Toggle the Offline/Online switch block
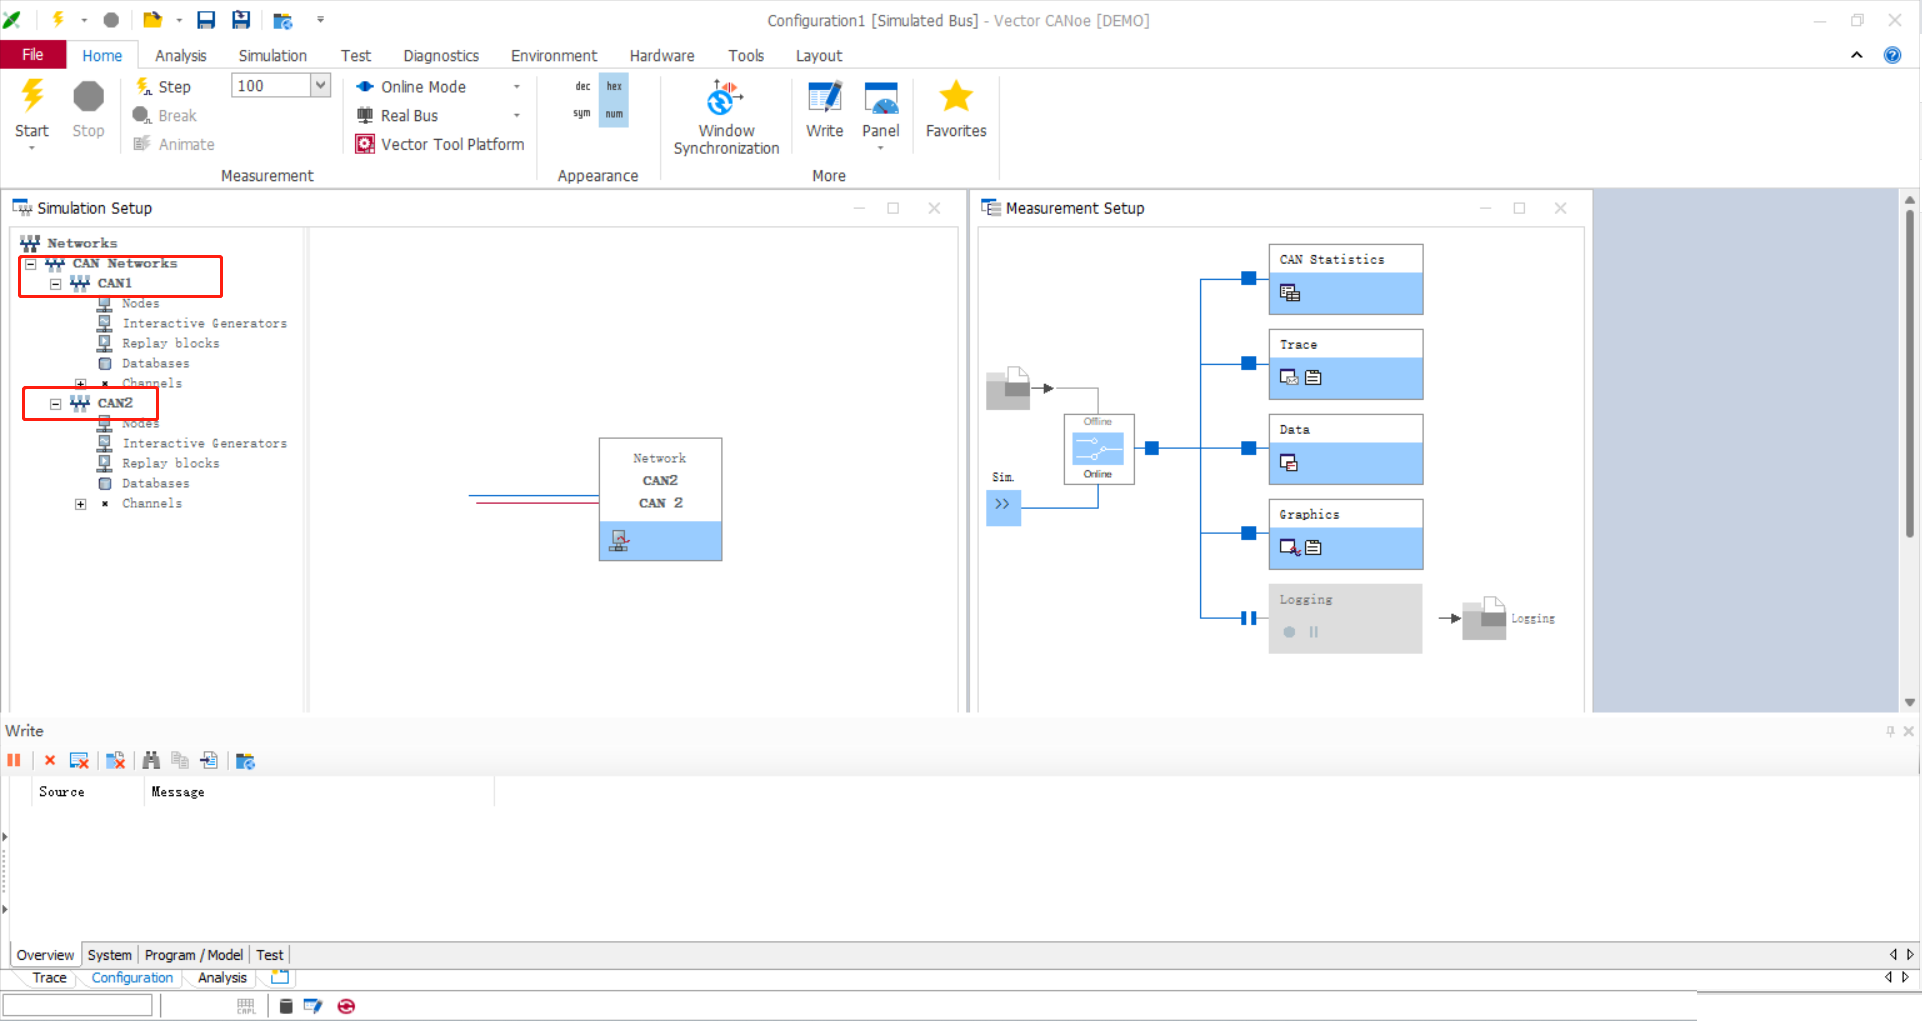 coord(1098,448)
